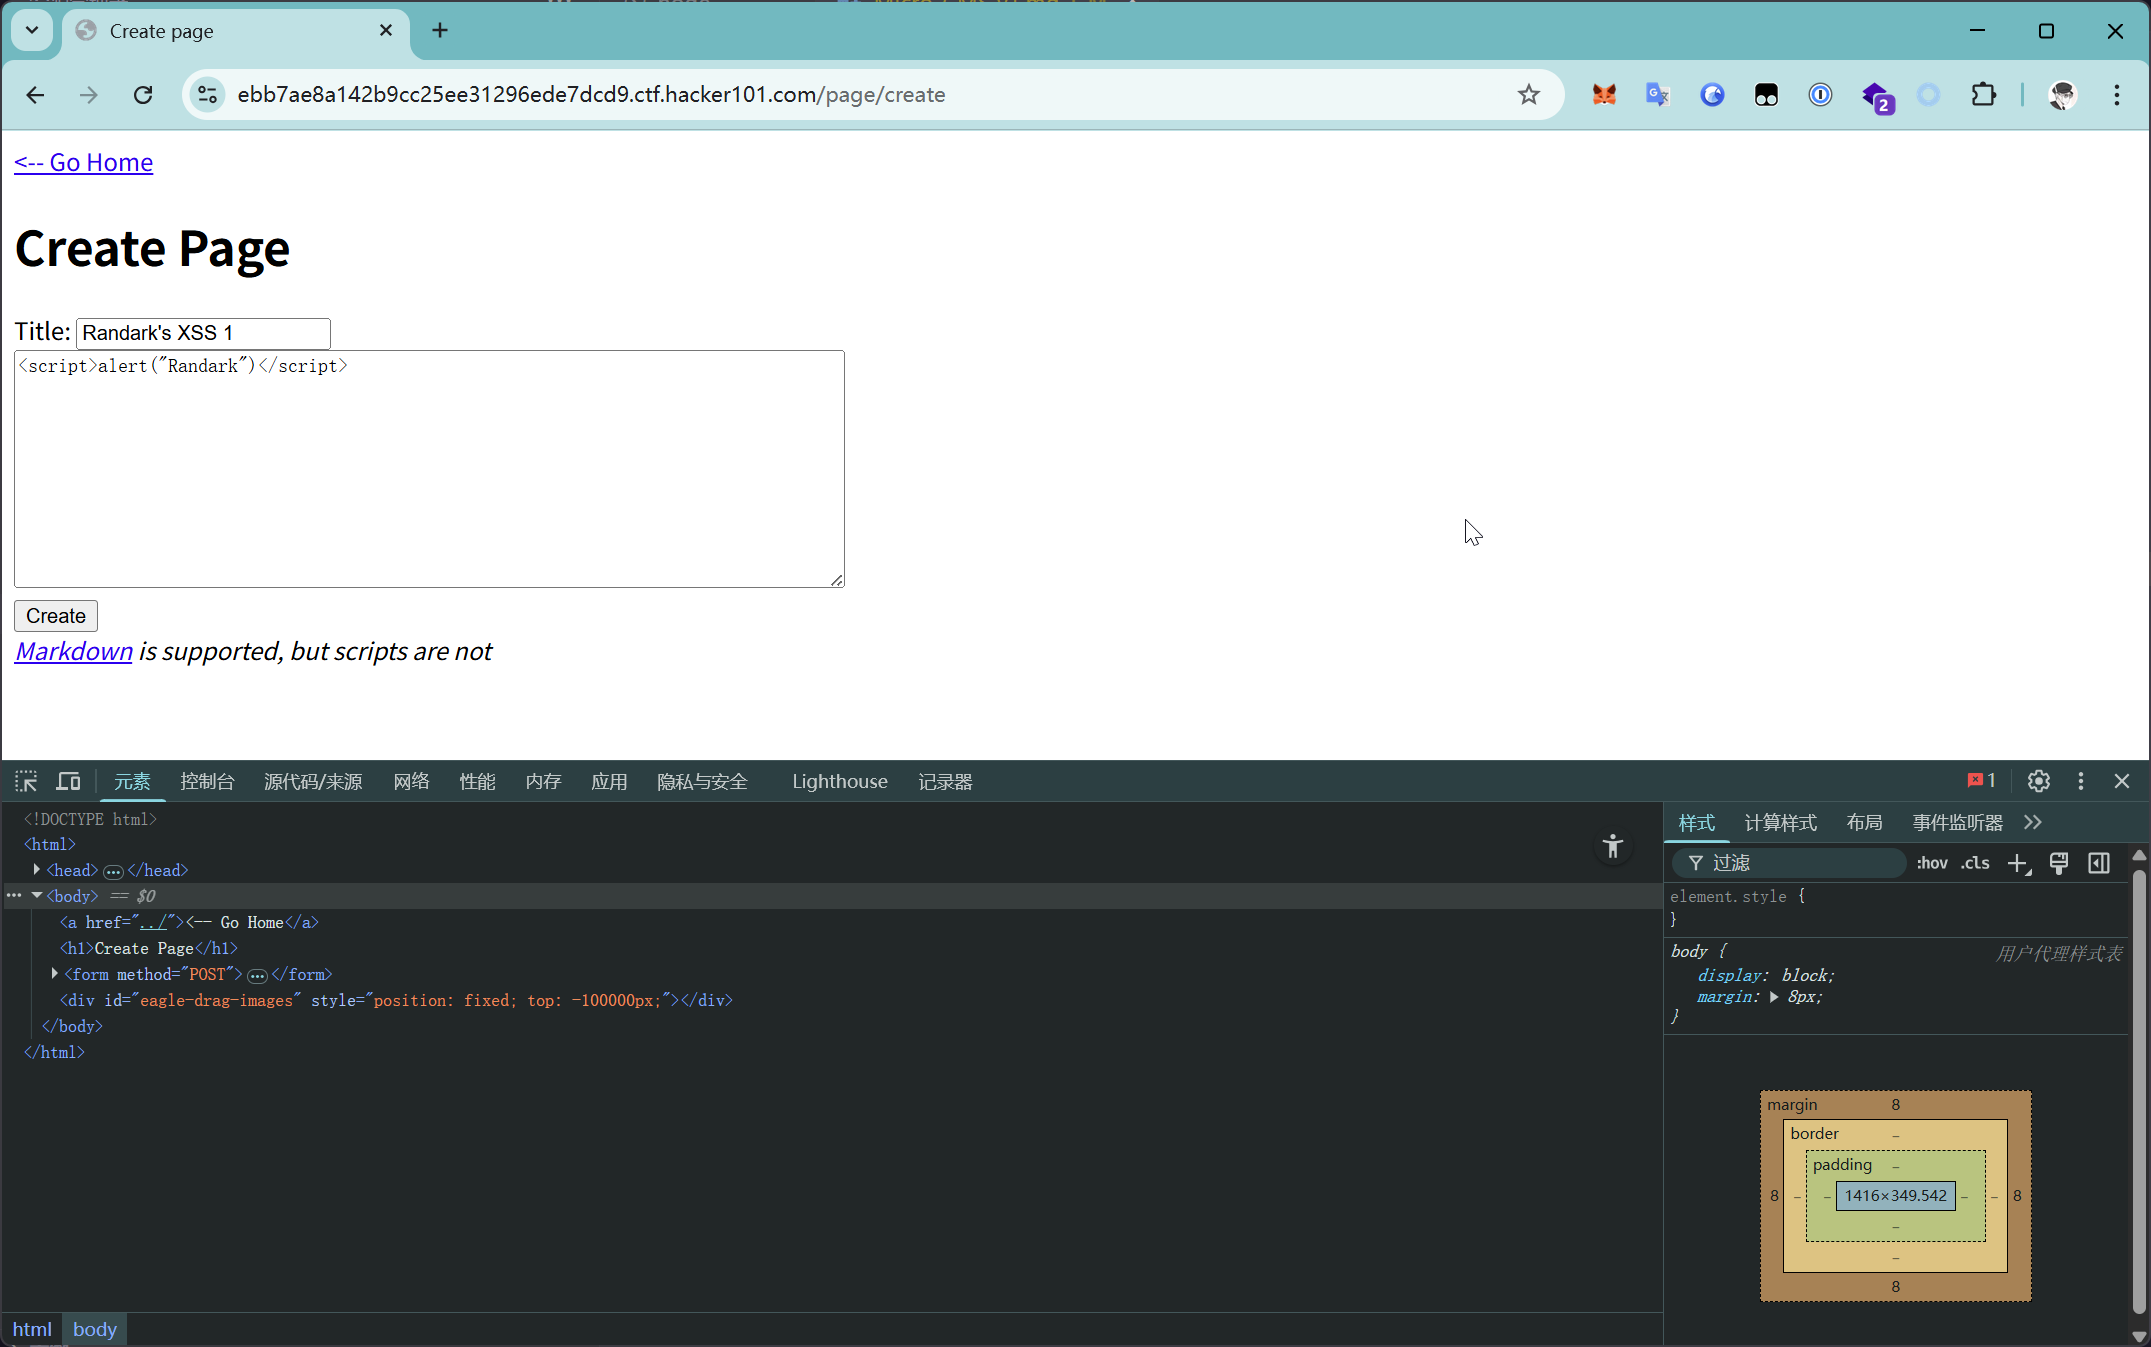
Task: Open the black mask extension icon
Action: [1766, 95]
